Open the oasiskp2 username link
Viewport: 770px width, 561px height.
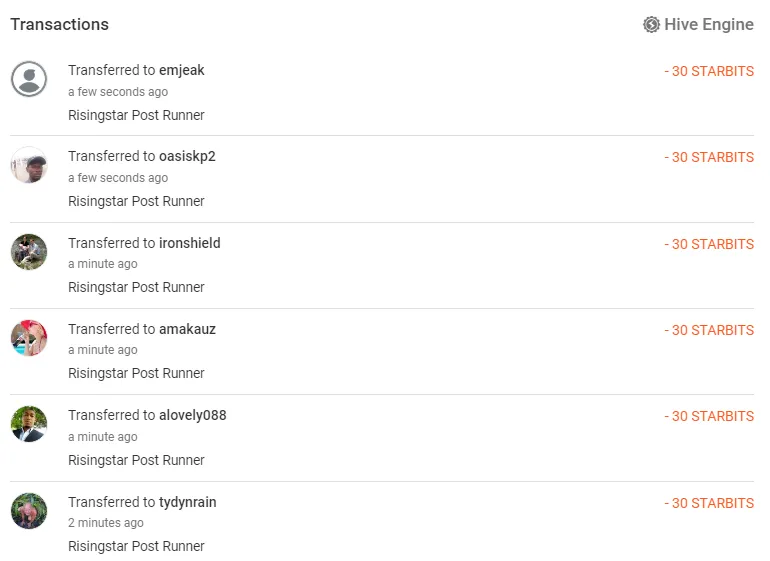click(187, 156)
